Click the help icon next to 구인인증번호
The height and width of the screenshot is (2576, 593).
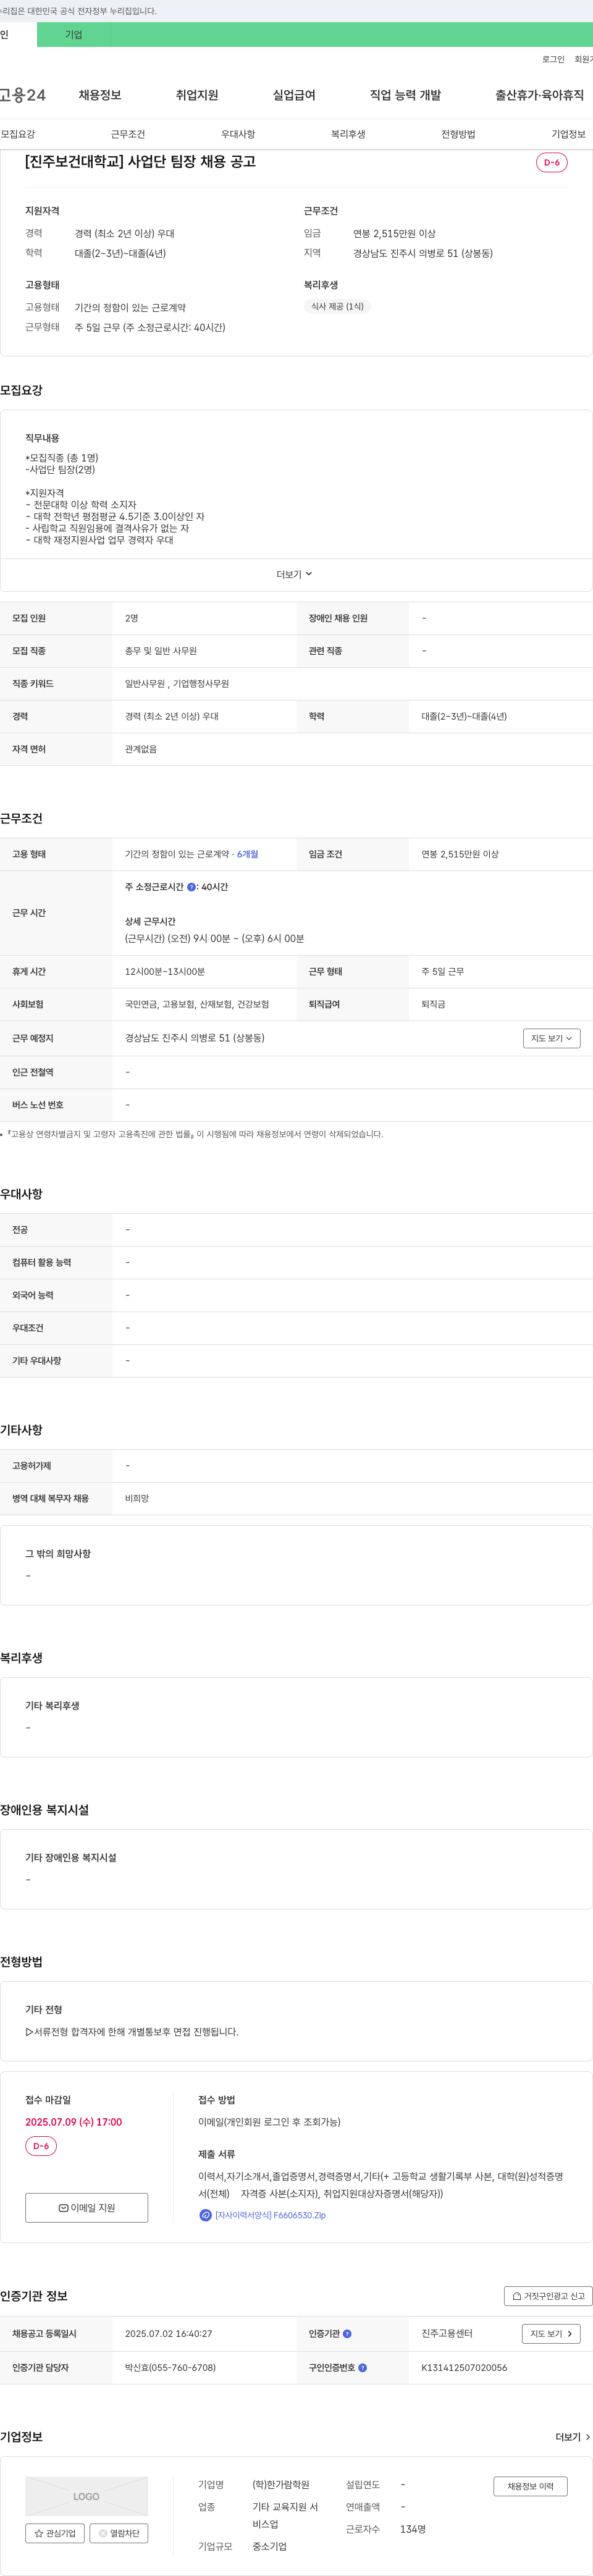[362, 2368]
